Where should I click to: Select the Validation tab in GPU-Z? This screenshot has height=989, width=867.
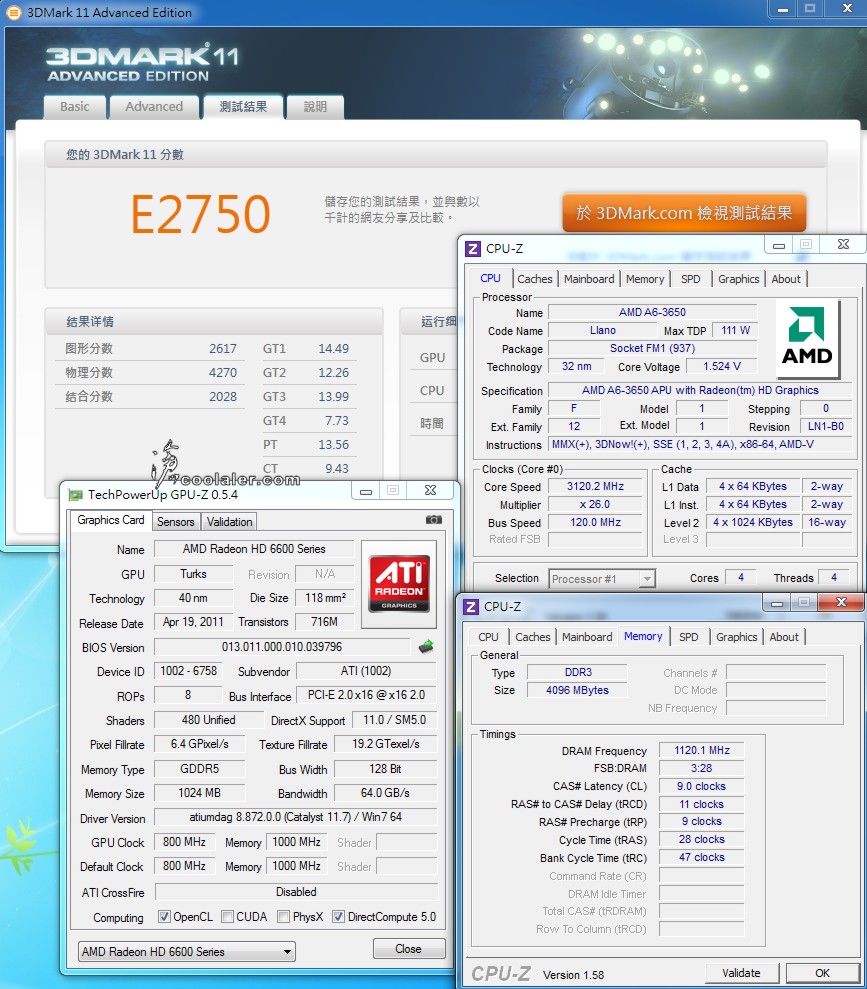point(230,522)
